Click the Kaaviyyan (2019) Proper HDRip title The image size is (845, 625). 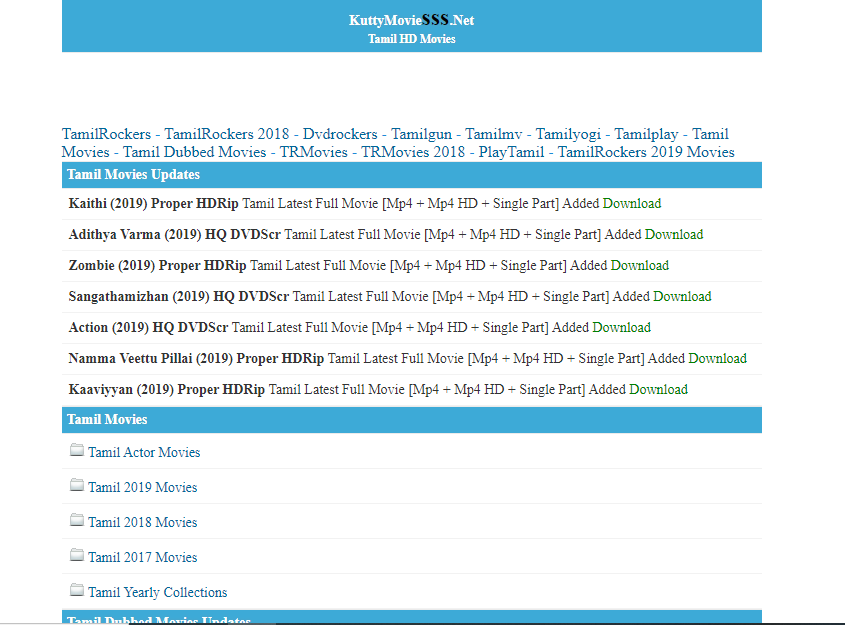click(167, 390)
